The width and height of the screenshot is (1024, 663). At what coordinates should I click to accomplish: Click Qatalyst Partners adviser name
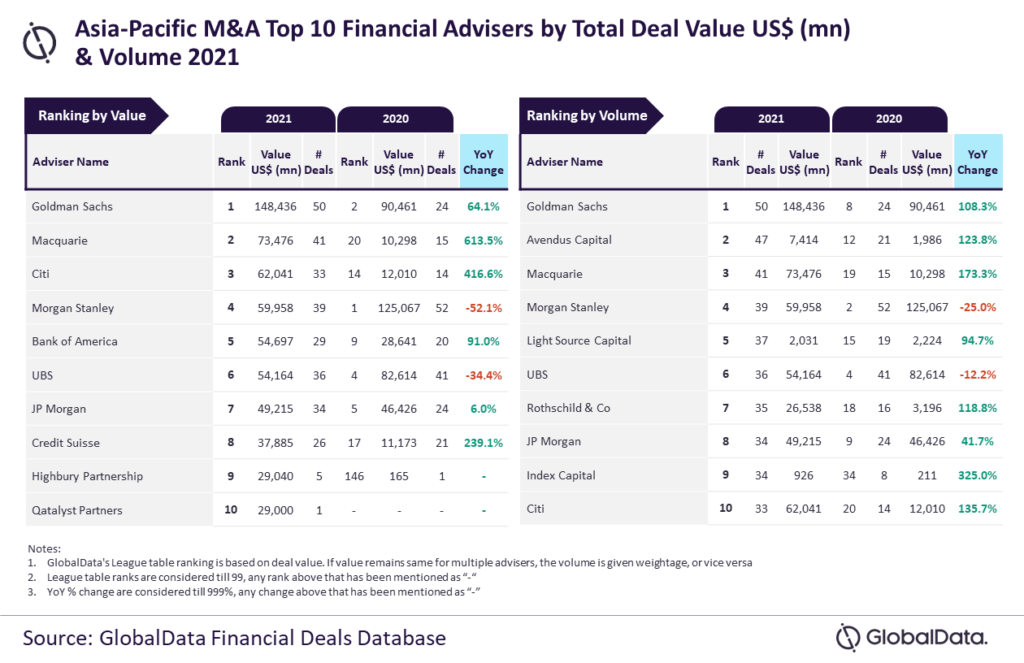(x=77, y=510)
